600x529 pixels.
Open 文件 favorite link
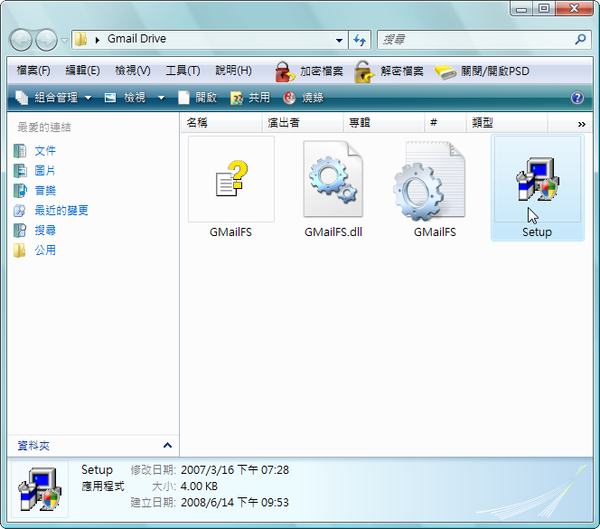coord(45,151)
